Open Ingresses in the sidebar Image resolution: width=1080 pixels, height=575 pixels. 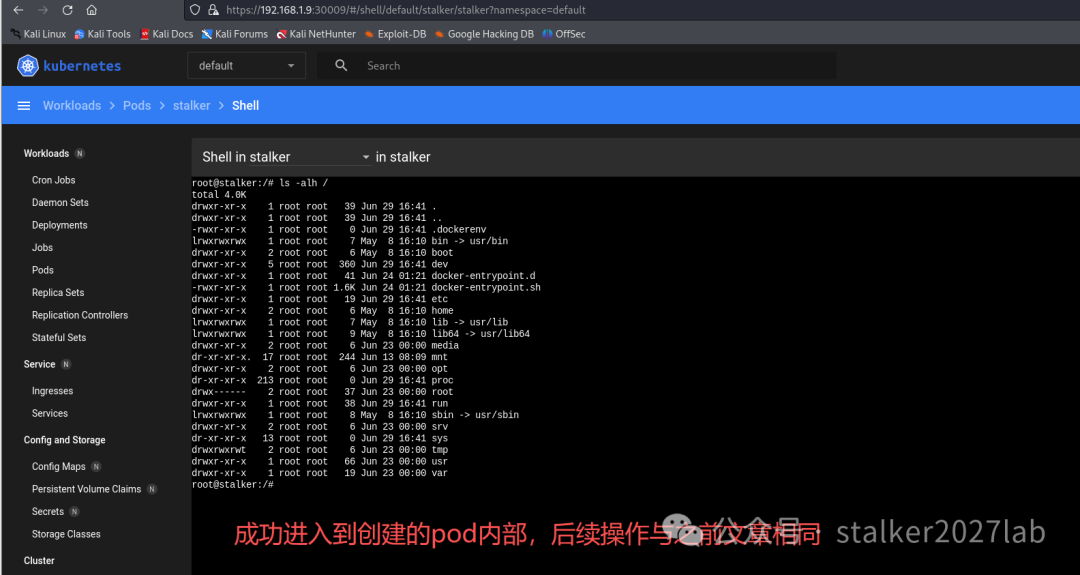pos(52,391)
